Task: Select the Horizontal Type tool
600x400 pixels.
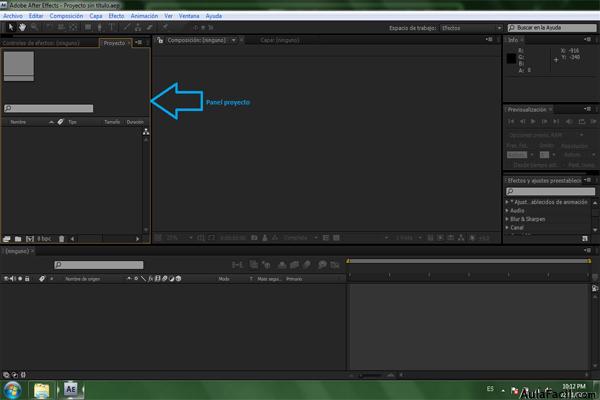Action: pos(111,27)
